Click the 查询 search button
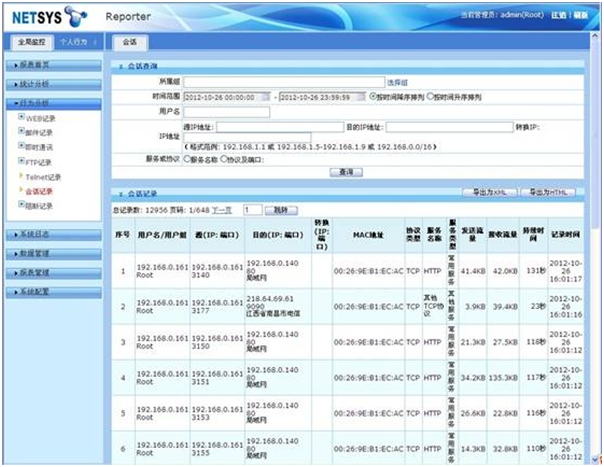Screen dimensions: 604x467 pos(344,172)
